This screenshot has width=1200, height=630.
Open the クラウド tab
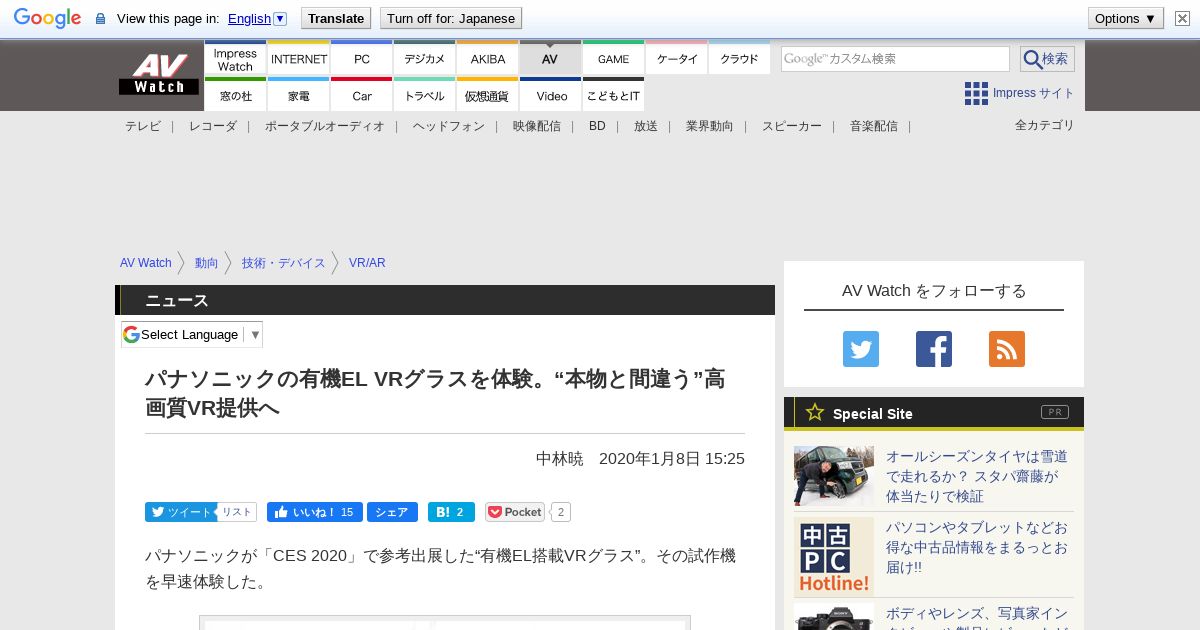click(740, 58)
